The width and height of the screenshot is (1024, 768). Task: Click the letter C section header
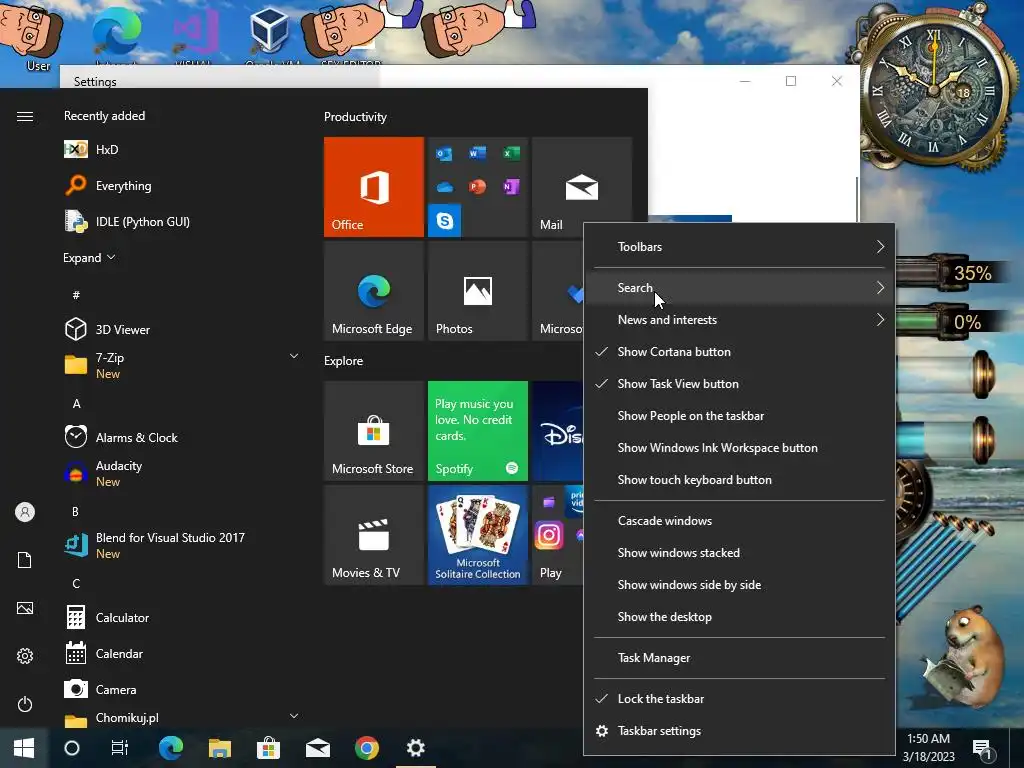[x=76, y=584]
